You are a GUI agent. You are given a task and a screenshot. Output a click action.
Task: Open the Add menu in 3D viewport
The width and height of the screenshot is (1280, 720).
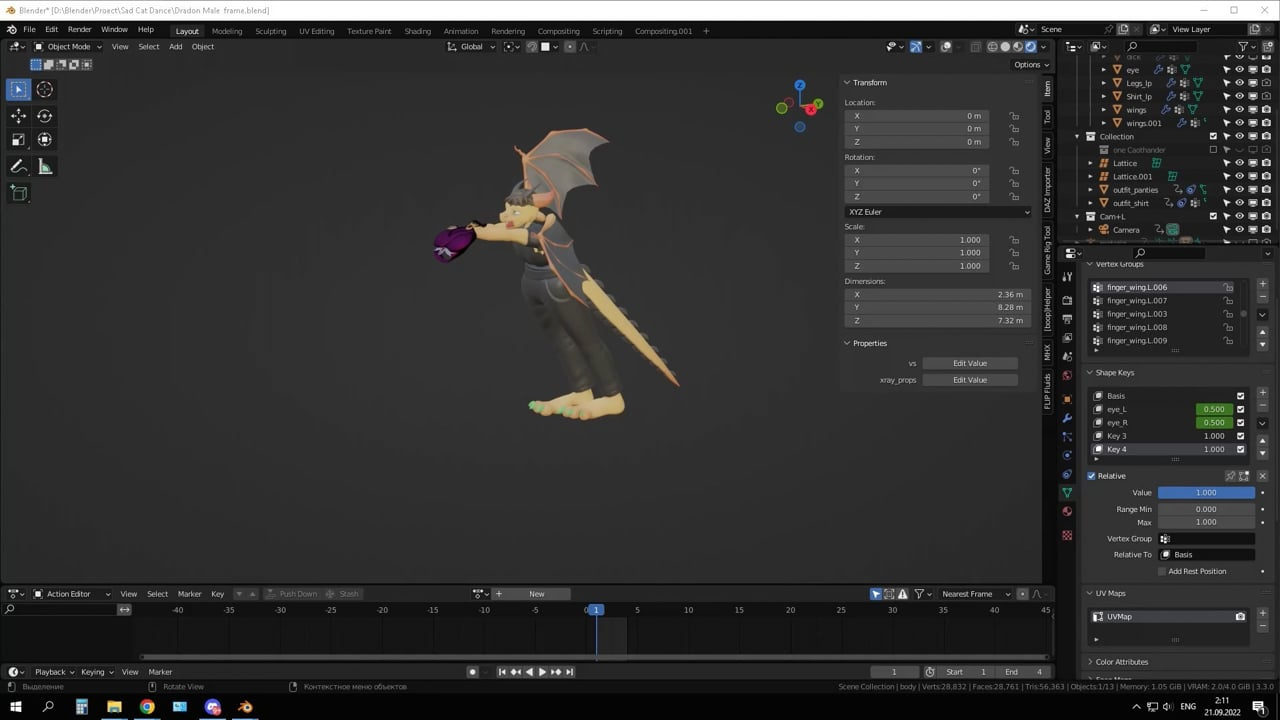click(175, 47)
